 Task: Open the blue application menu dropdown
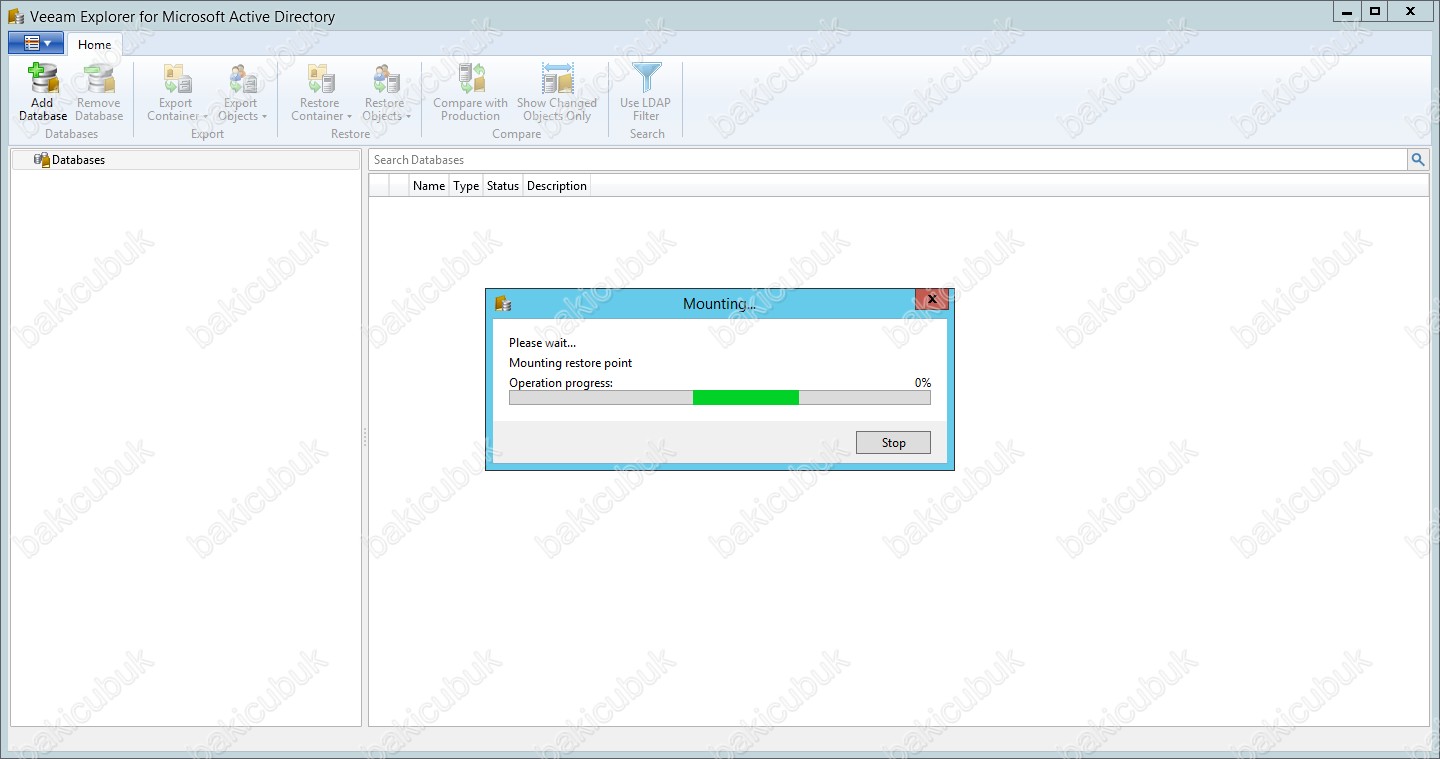36,43
